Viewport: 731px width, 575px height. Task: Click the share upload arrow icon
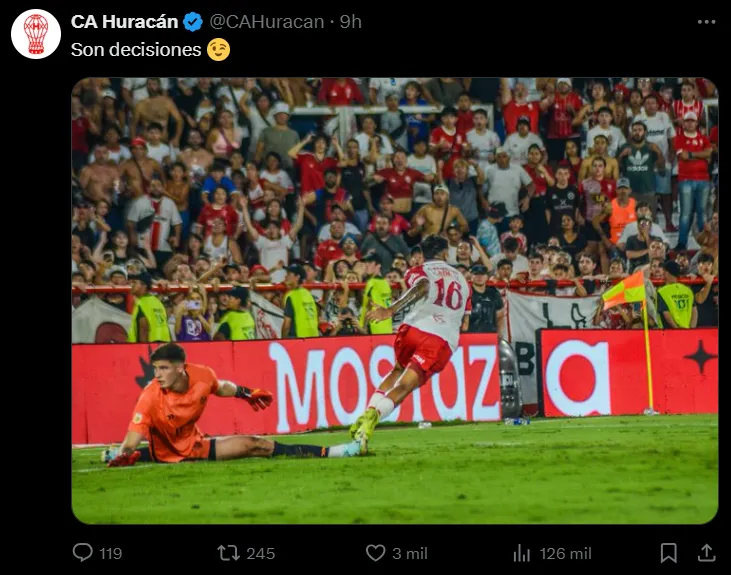click(x=706, y=553)
